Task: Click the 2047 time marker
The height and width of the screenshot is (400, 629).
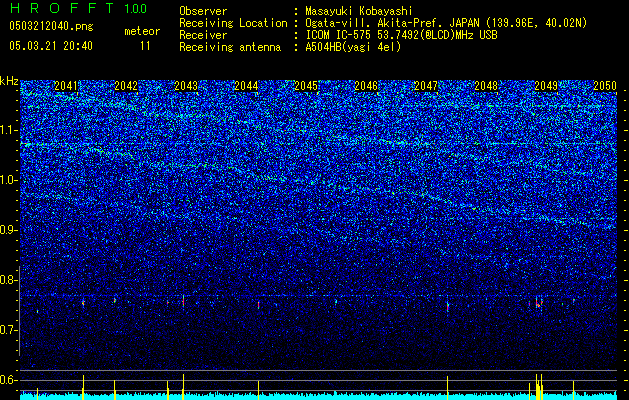Action: (x=426, y=86)
